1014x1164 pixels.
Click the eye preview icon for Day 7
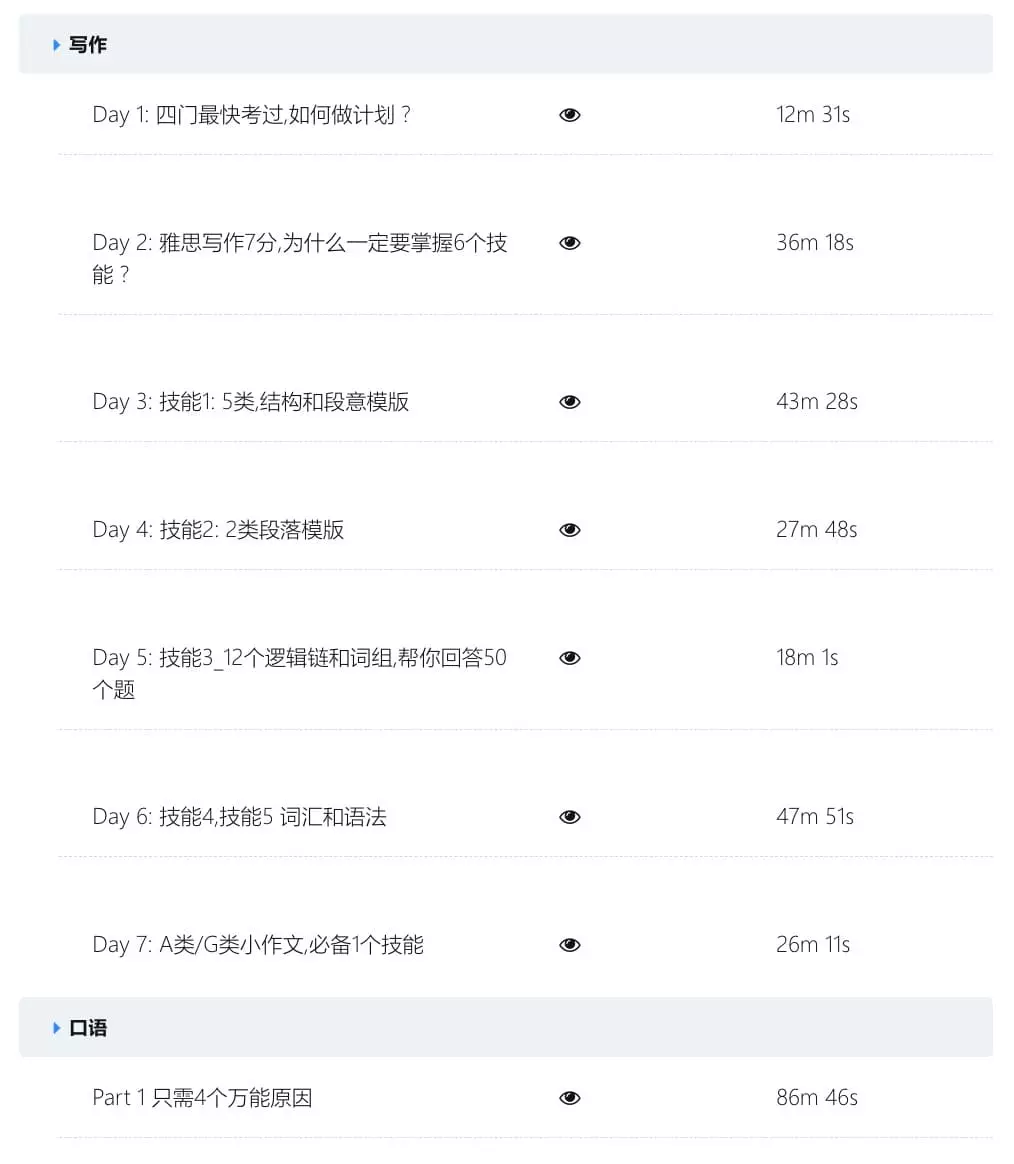tap(570, 945)
